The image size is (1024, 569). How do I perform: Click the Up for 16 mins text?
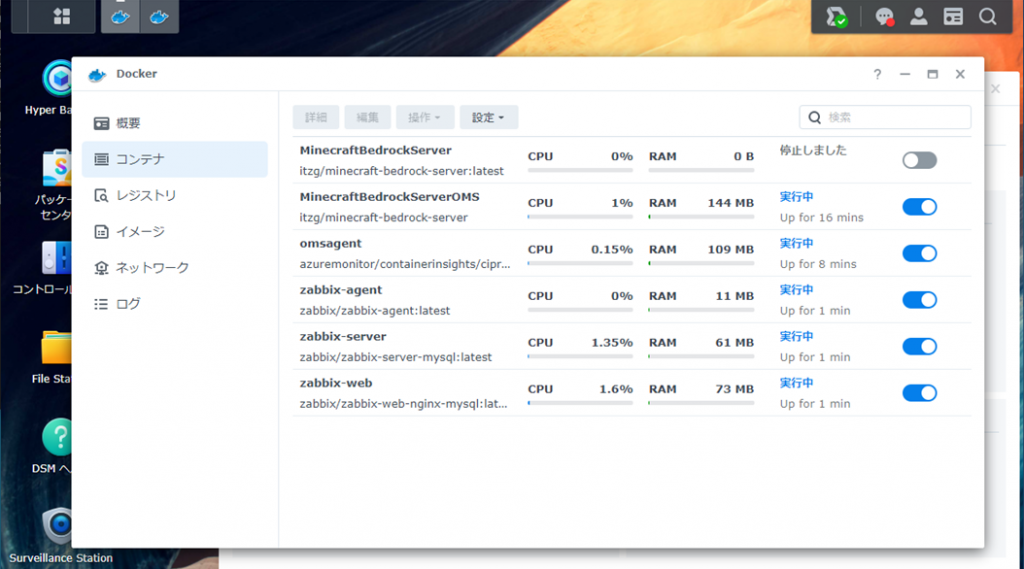click(x=822, y=218)
